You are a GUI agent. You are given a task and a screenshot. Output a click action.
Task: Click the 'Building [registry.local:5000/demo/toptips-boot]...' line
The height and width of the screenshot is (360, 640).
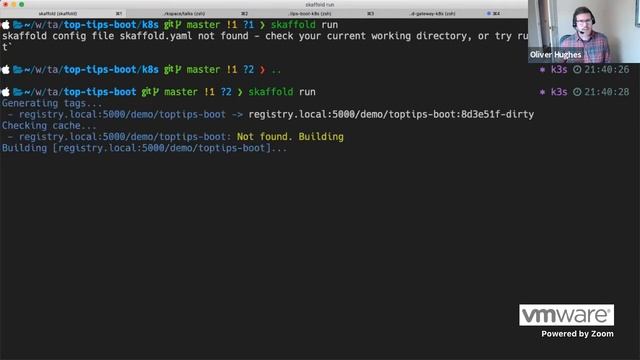point(144,148)
